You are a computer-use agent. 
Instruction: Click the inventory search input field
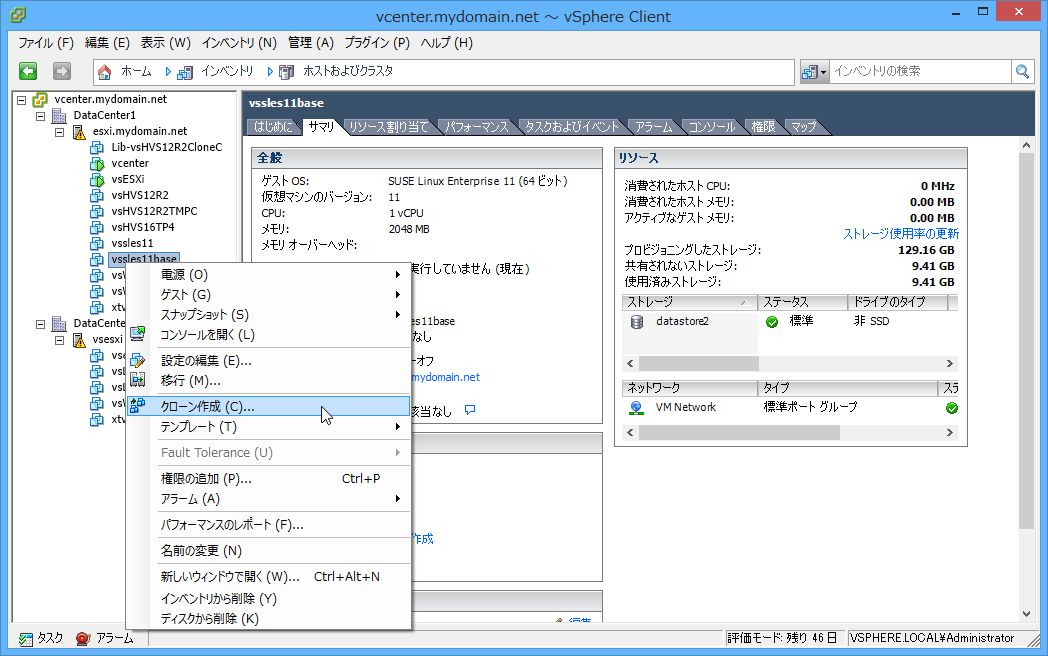pos(921,71)
